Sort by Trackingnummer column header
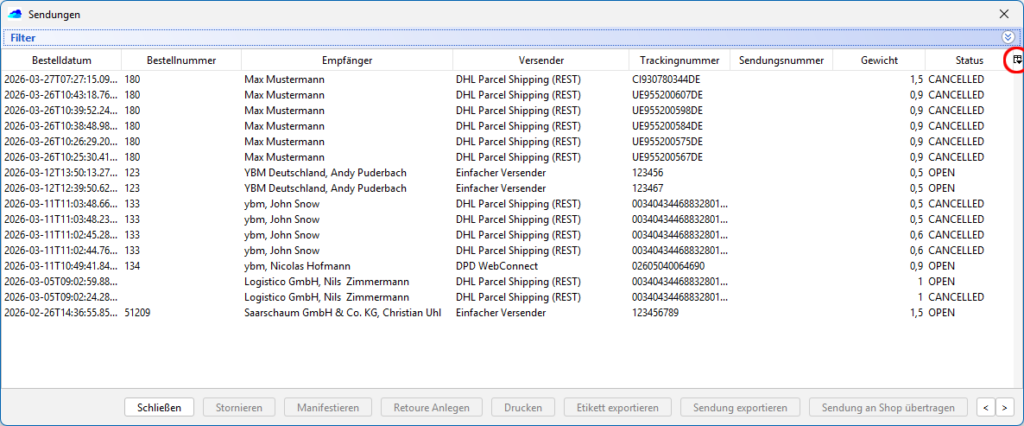 (x=679, y=61)
